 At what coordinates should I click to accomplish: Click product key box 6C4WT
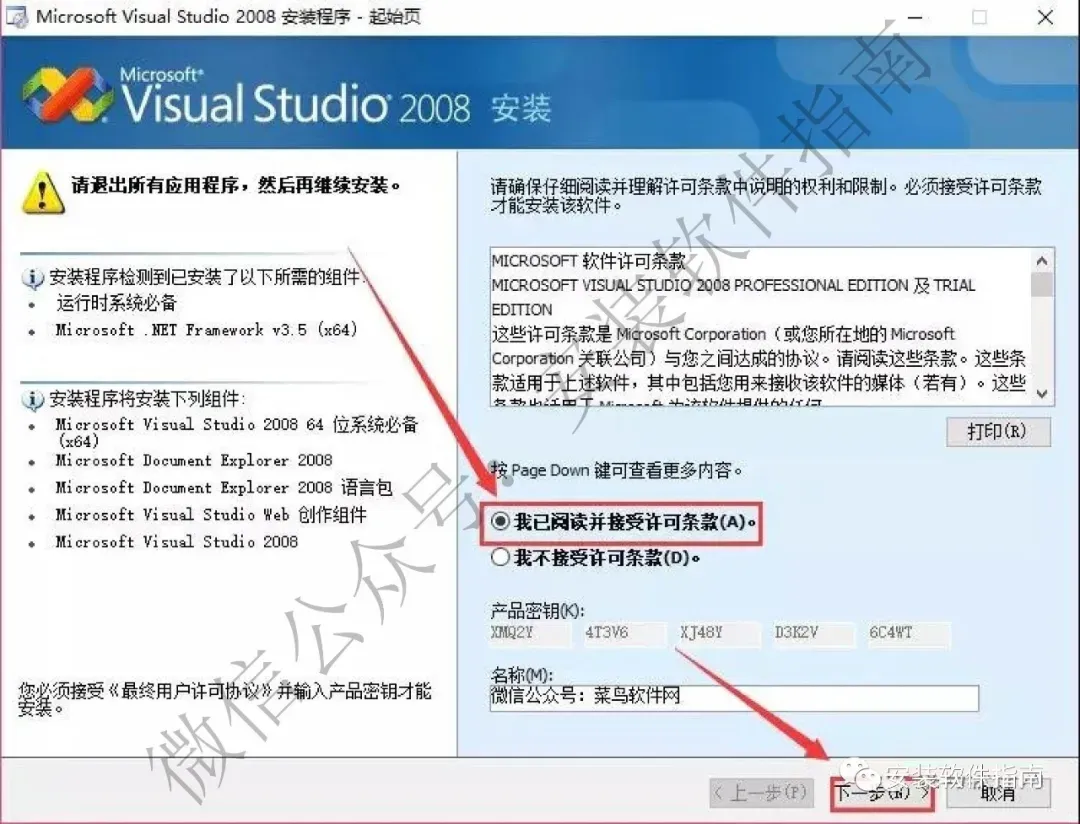tap(909, 633)
